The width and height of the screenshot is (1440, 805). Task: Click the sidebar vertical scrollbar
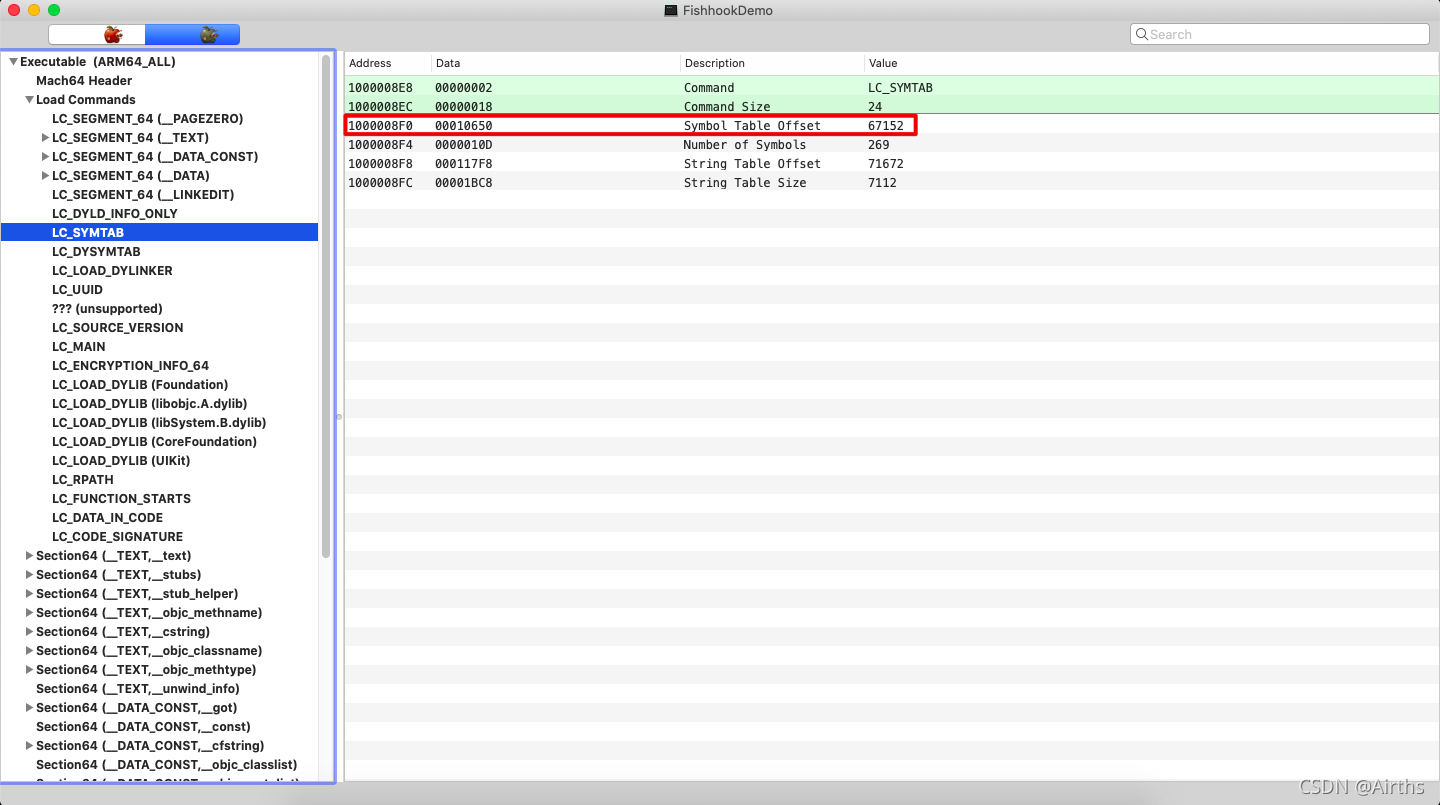326,305
